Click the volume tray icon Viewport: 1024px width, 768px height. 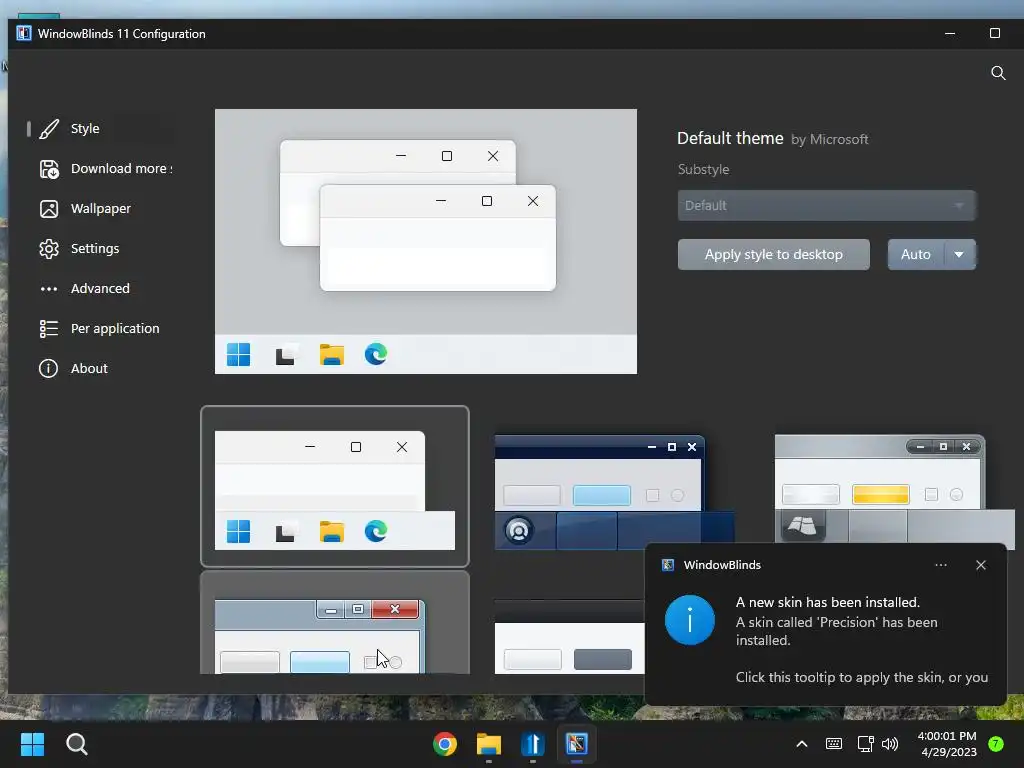(890, 744)
